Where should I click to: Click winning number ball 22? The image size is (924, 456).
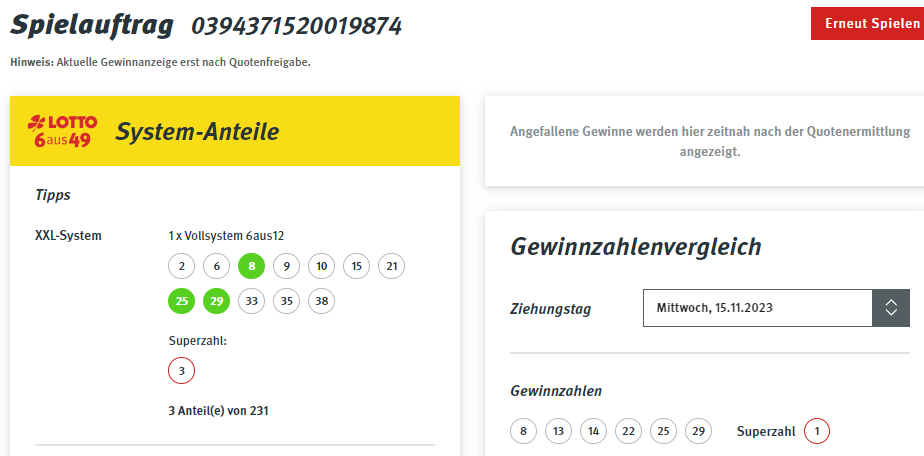pos(628,431)
